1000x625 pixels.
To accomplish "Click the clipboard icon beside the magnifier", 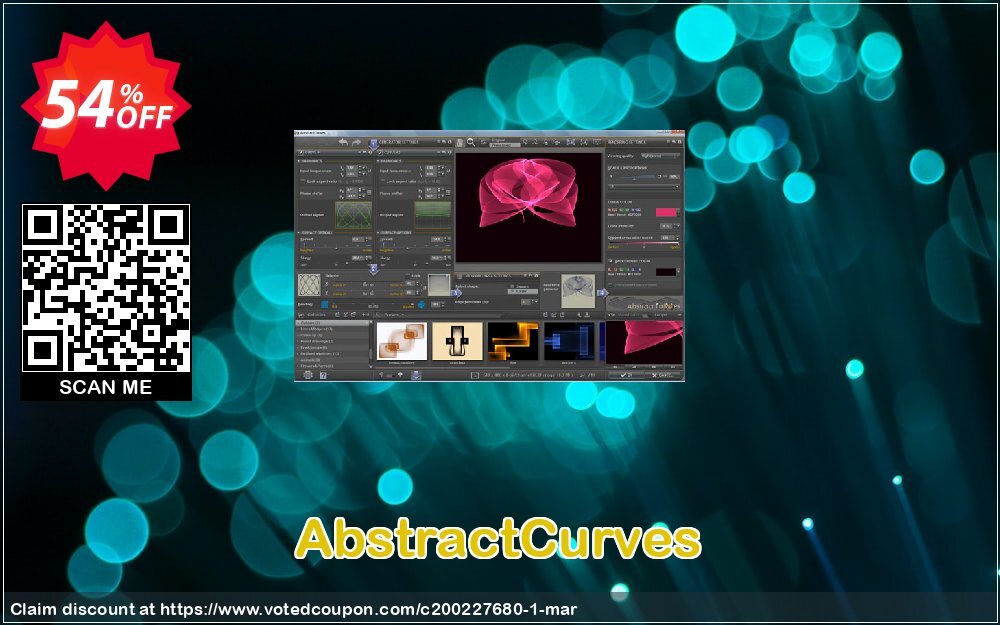I will (459, 143).
